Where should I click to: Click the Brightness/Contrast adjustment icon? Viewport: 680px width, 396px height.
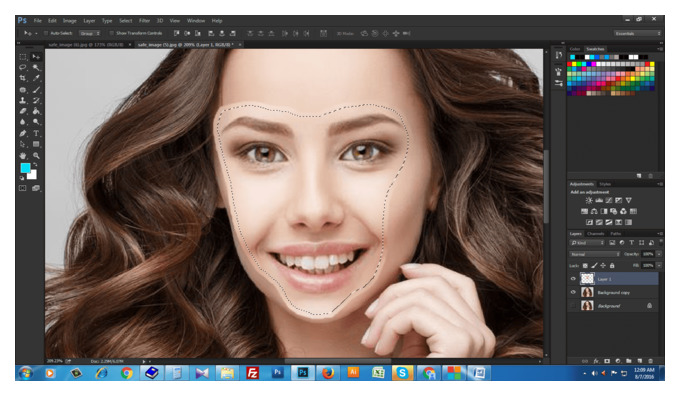(588, 200)
